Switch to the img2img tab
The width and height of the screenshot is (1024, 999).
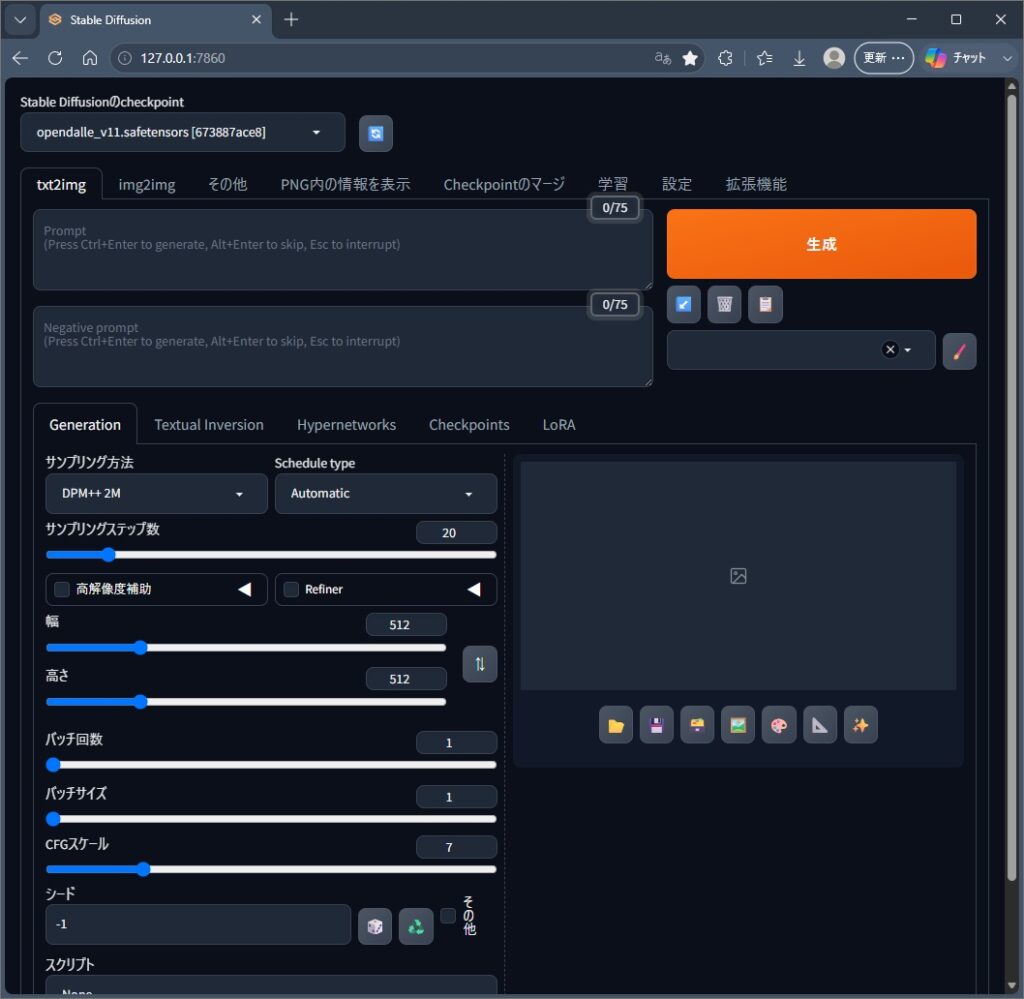[x=146, y=185]
